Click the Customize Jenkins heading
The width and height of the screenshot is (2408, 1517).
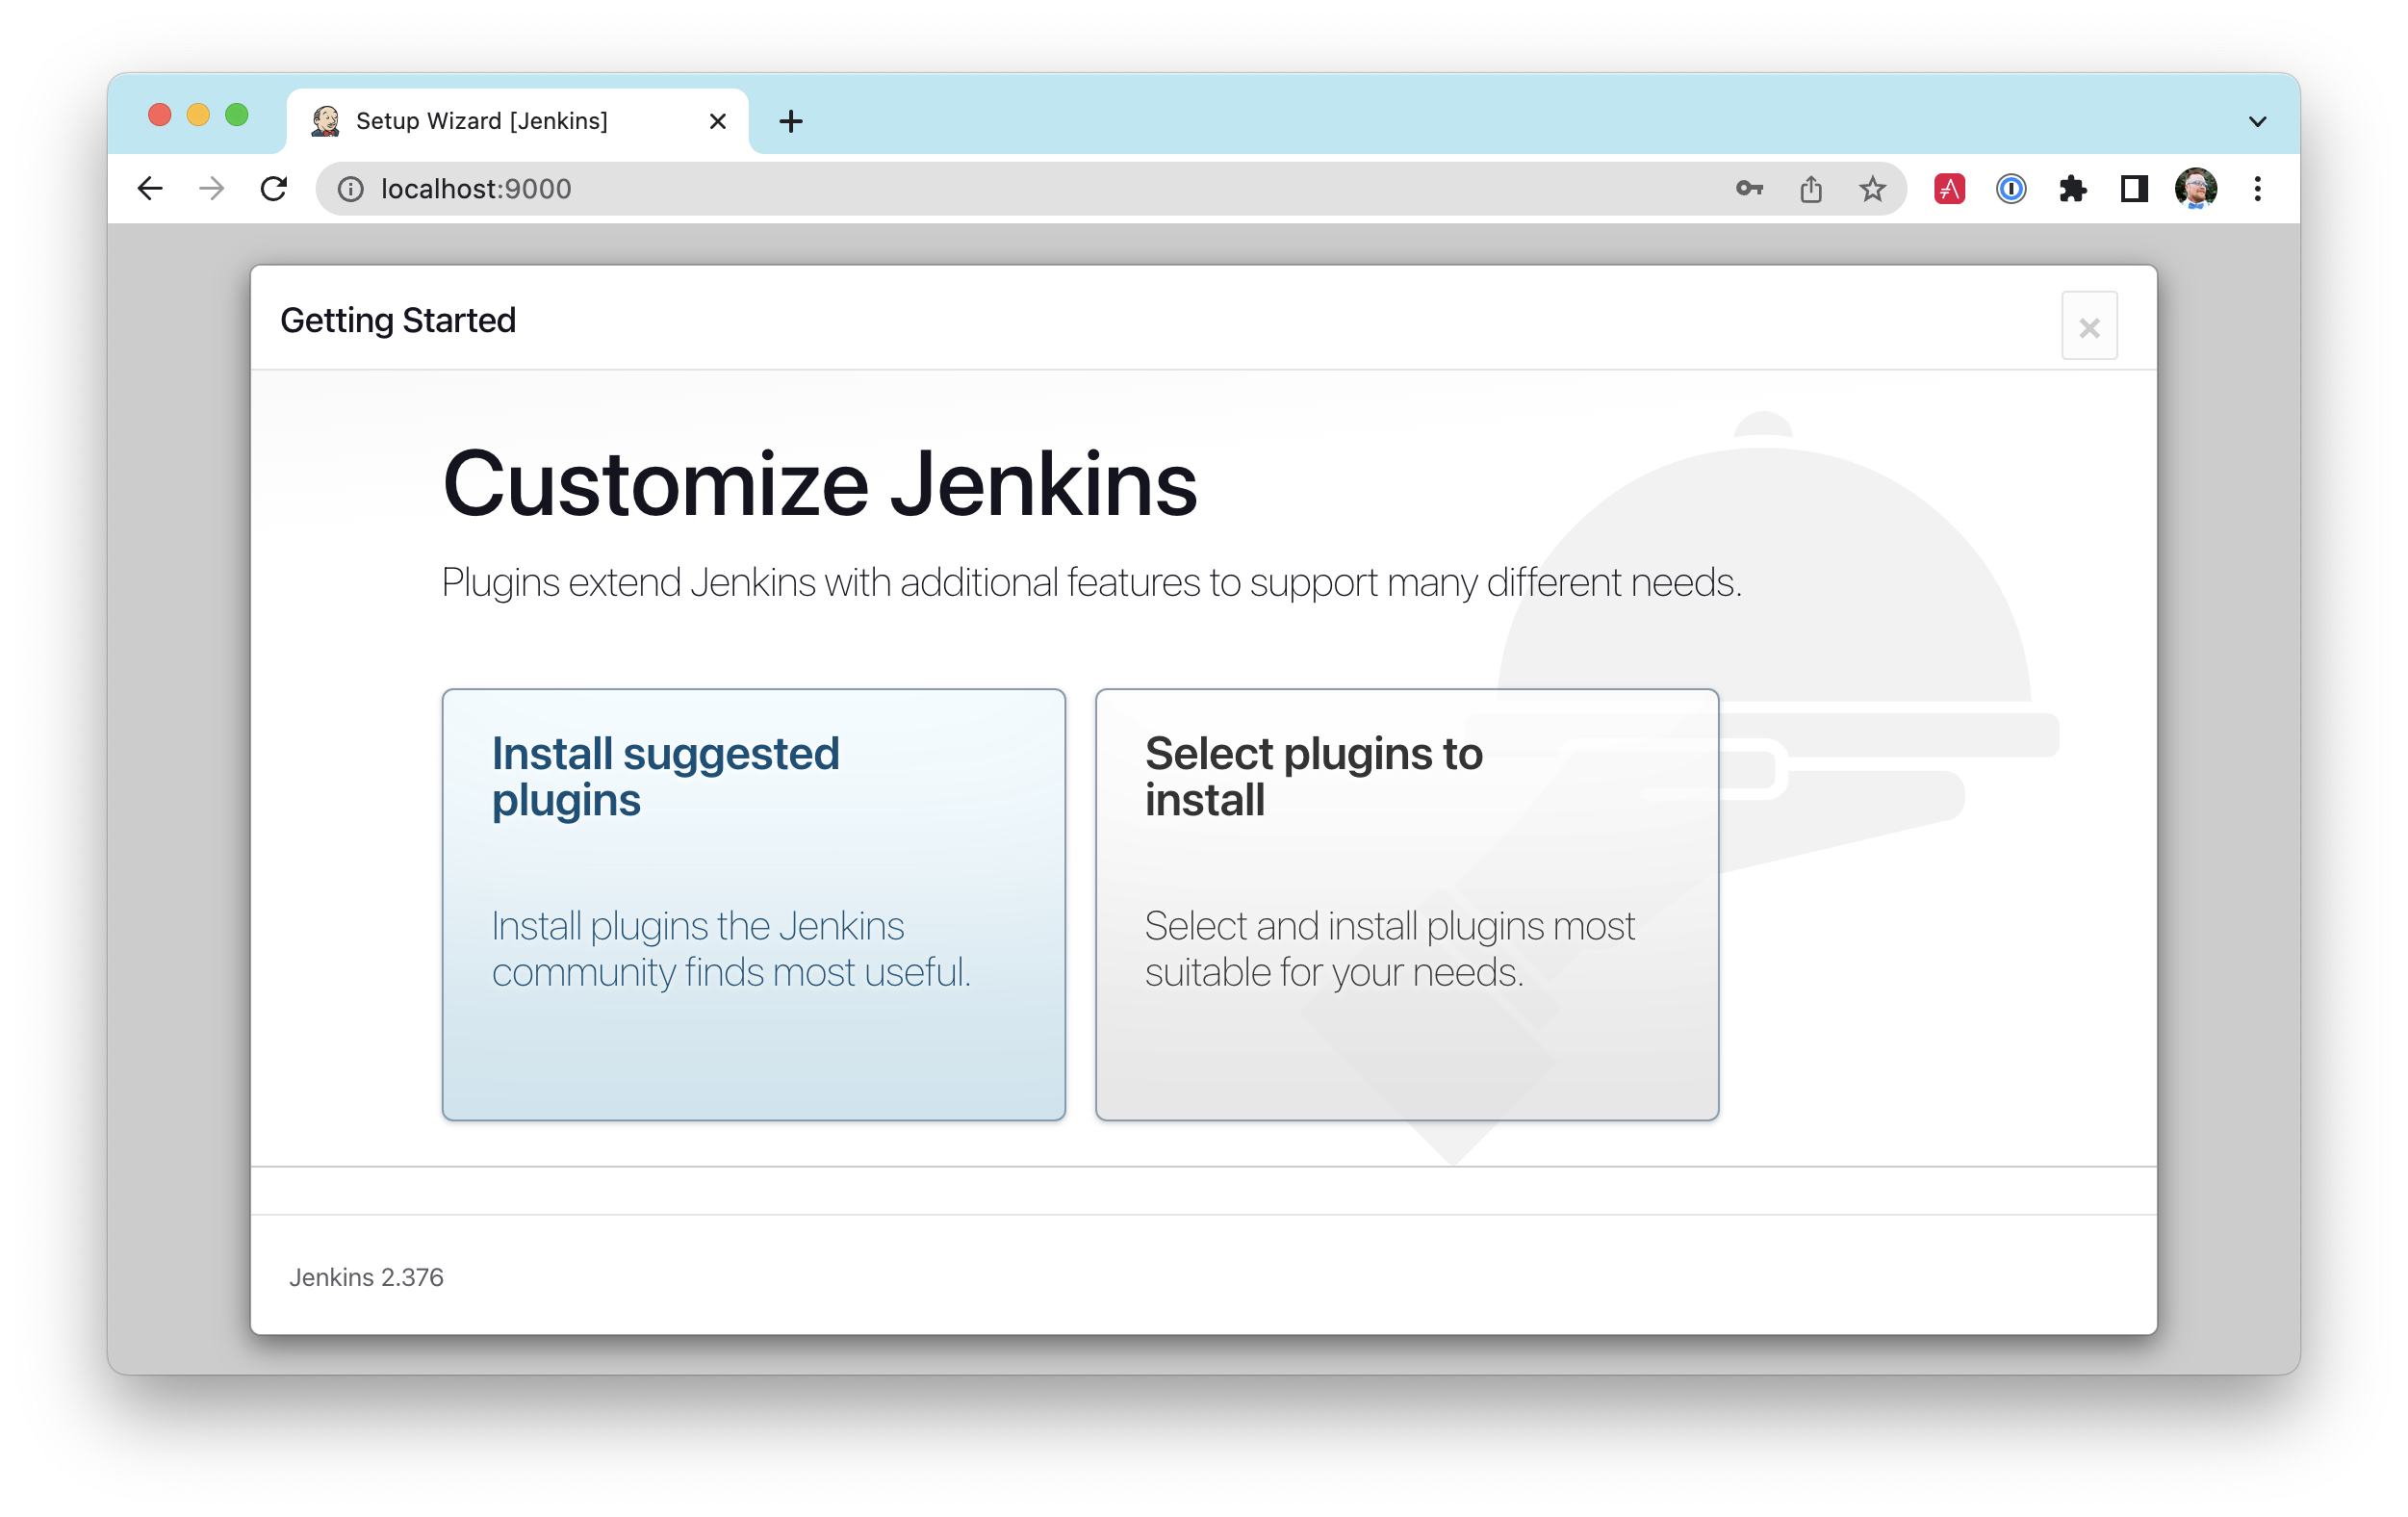pyautogui.click(x=819, y=484)
